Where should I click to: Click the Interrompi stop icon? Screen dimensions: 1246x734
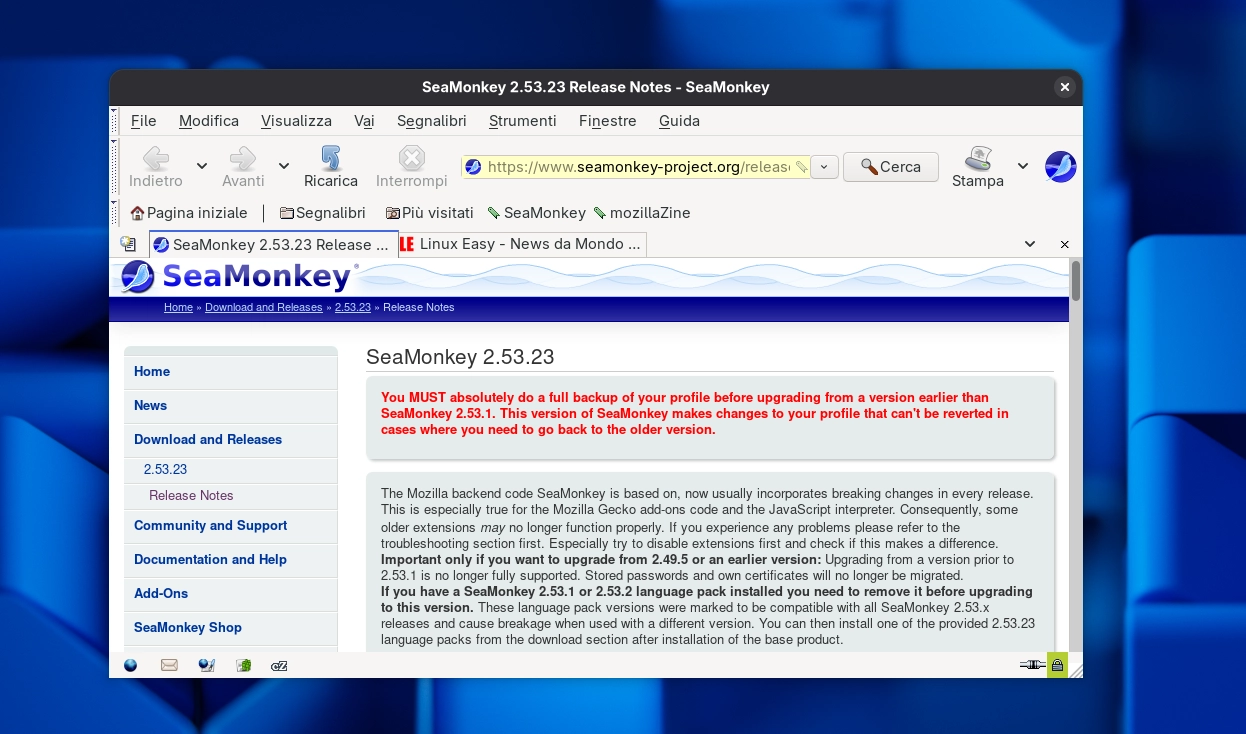(x=411, y=158)
